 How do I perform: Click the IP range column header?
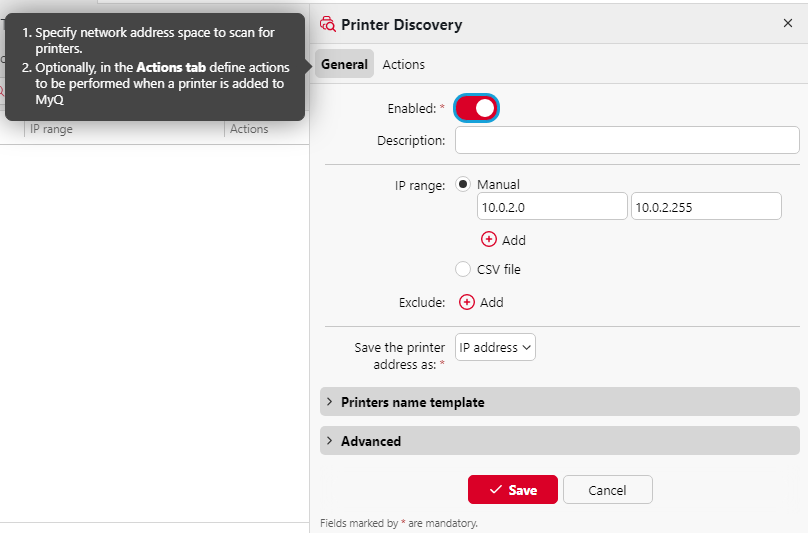coord(51,129)
